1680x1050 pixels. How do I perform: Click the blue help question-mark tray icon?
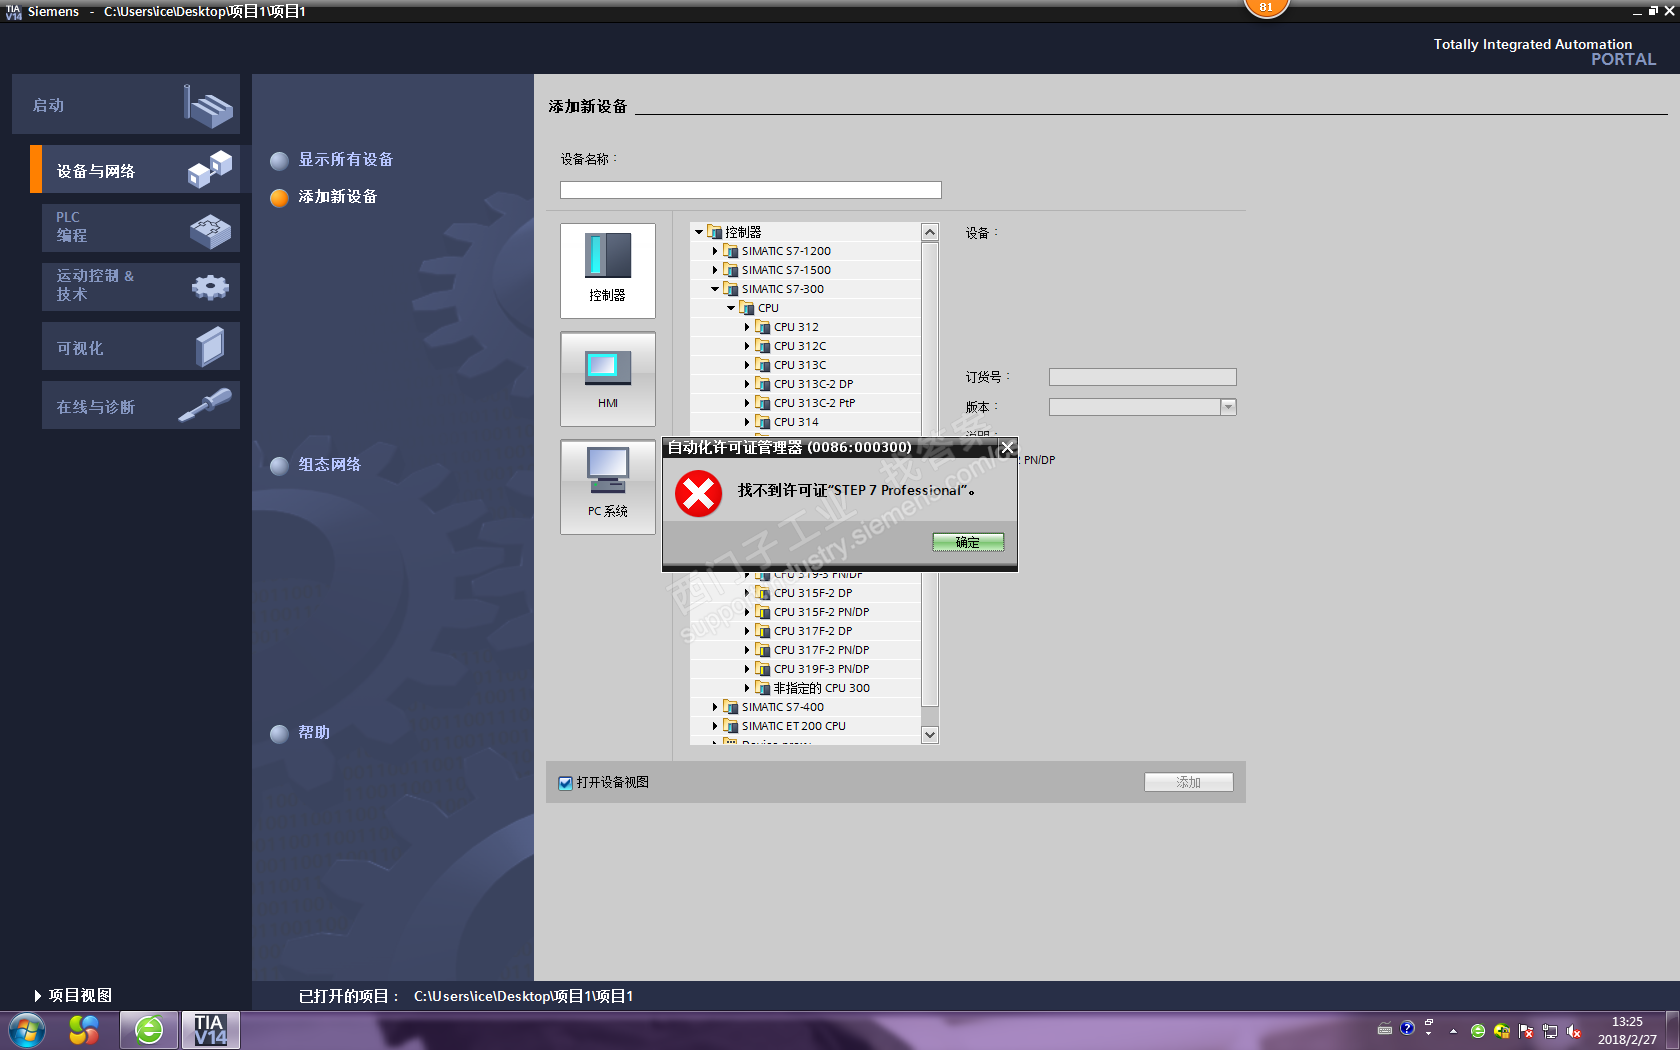point(1407,1029)
